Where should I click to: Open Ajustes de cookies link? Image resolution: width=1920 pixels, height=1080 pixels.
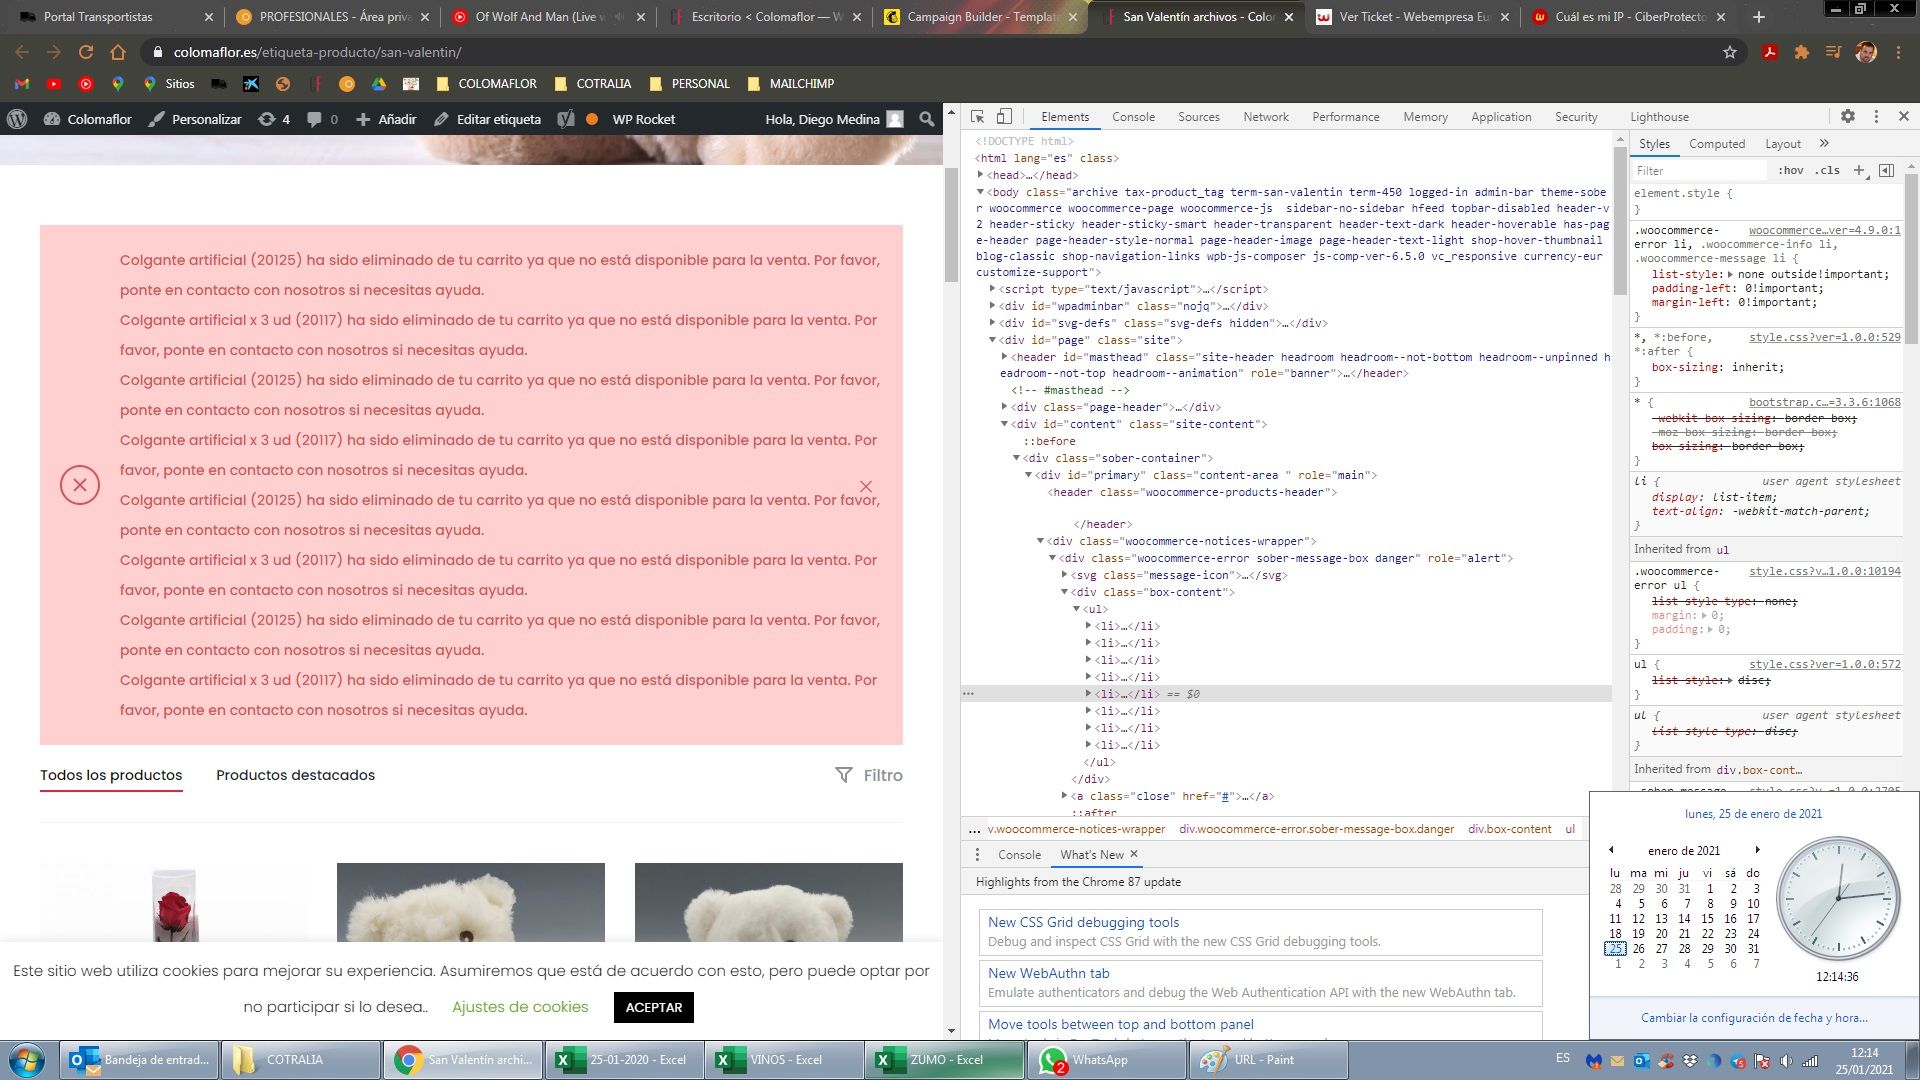(520, 1007)
